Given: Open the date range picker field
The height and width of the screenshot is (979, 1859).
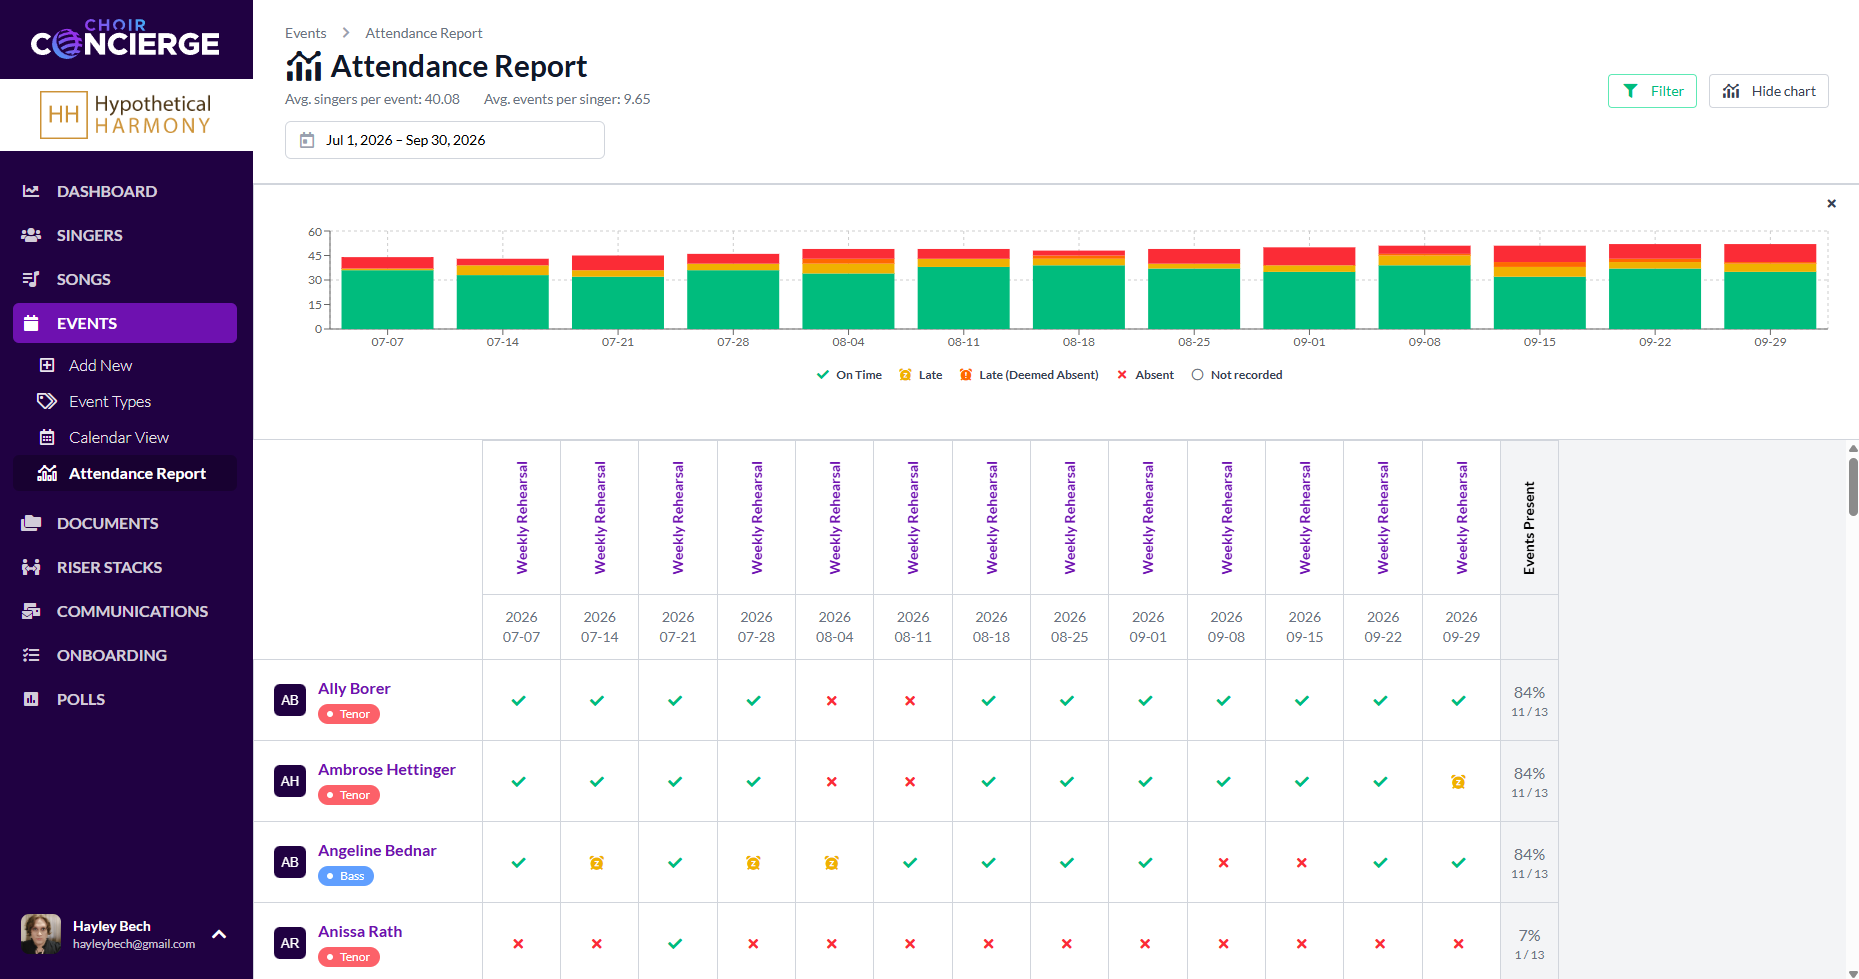Looking at the screenshot, I should 445,140.
